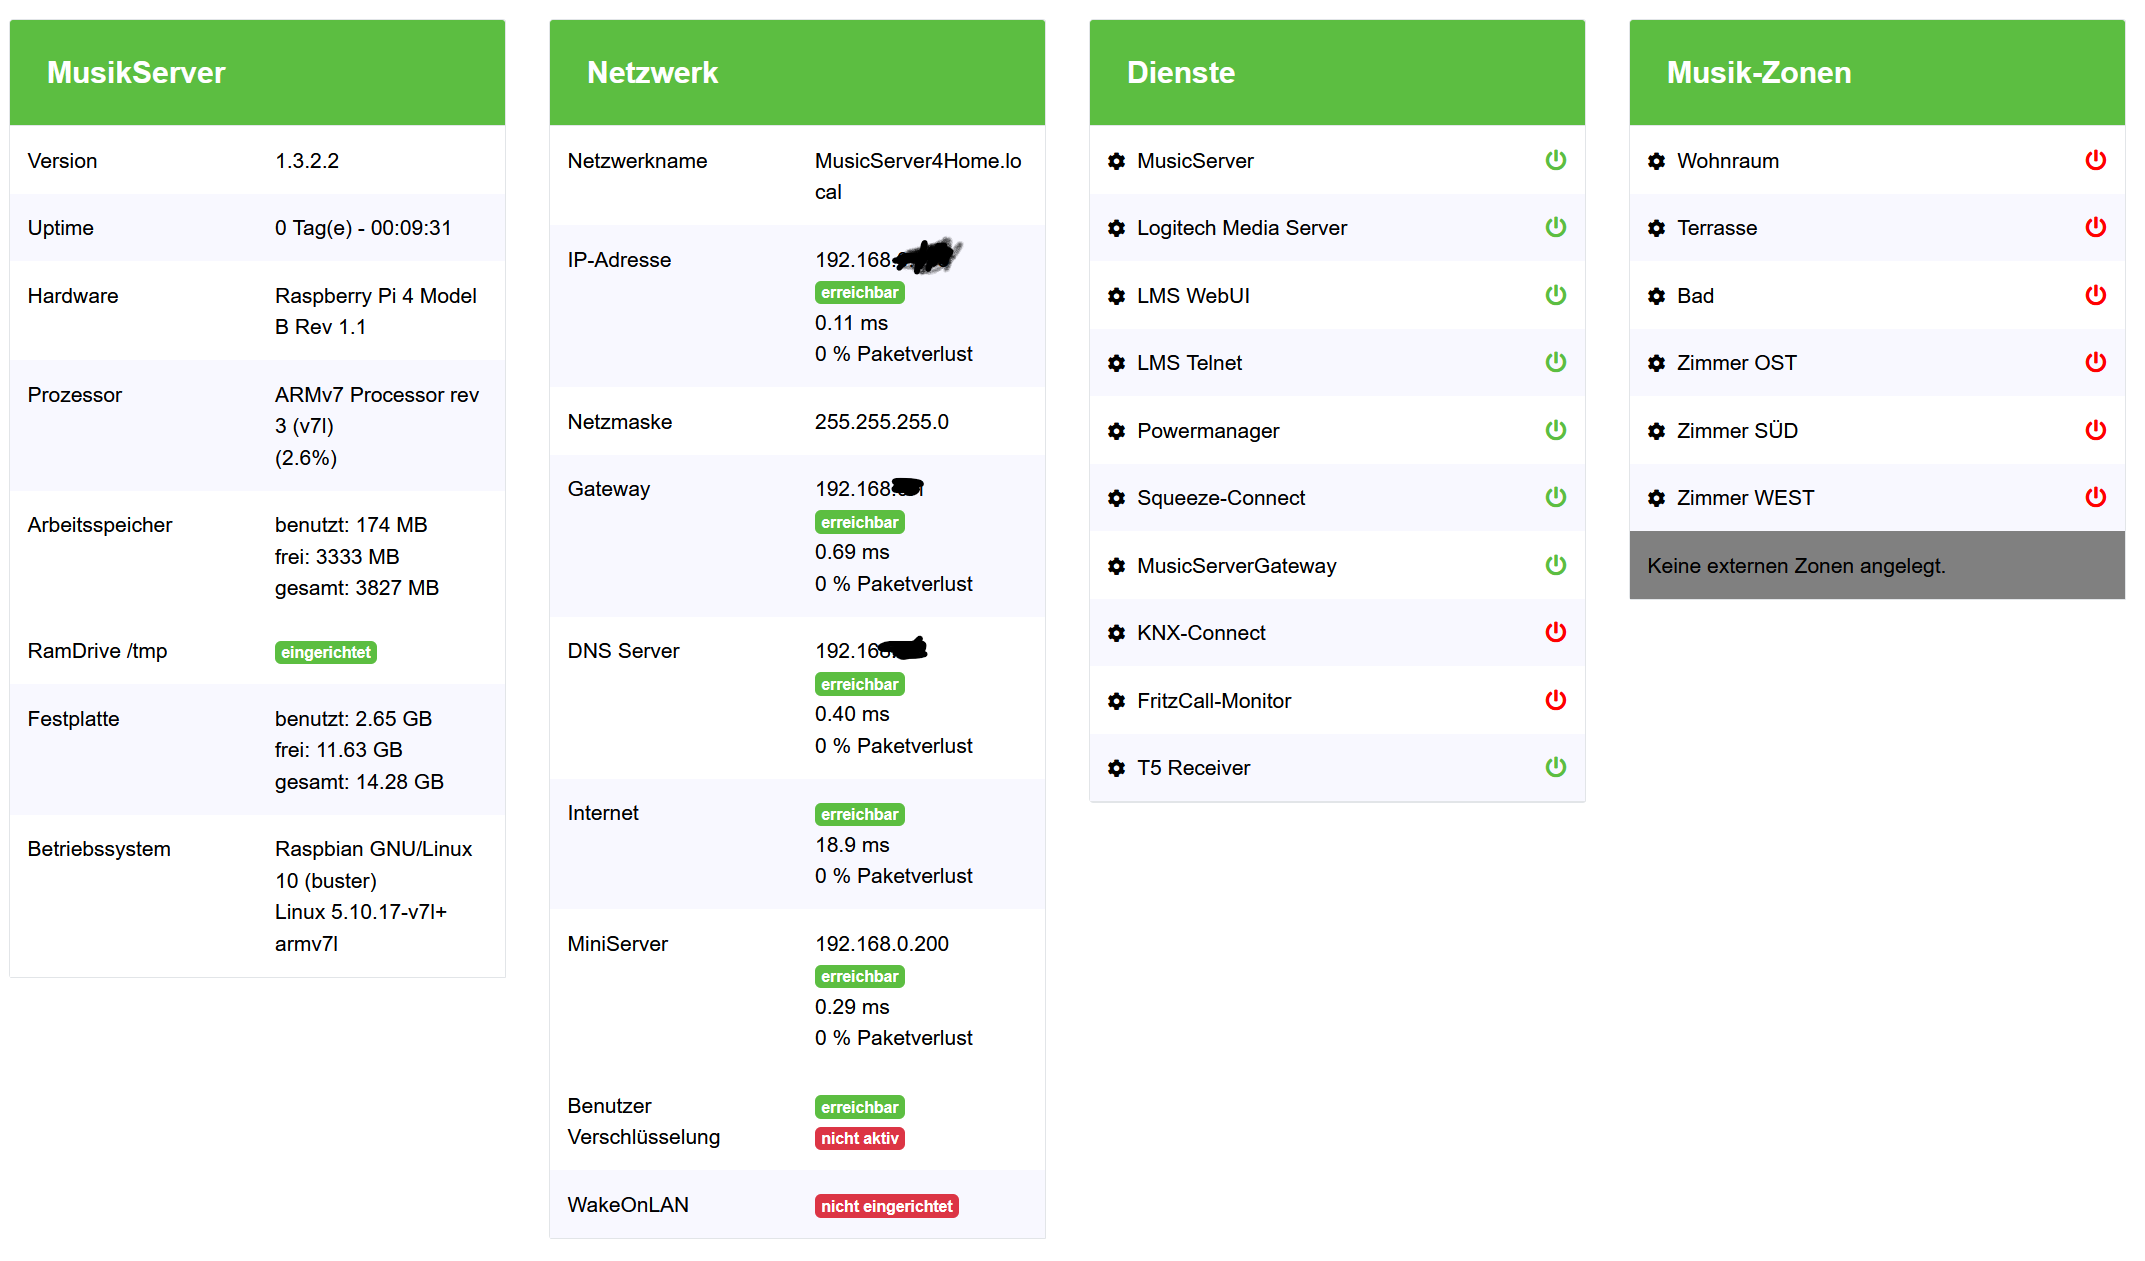The height and width of the screenshot is (1261, 2145).
Task: Open the gear icon for T5 Receiver
Action: pyautogui.click(x=1116, y=768)
